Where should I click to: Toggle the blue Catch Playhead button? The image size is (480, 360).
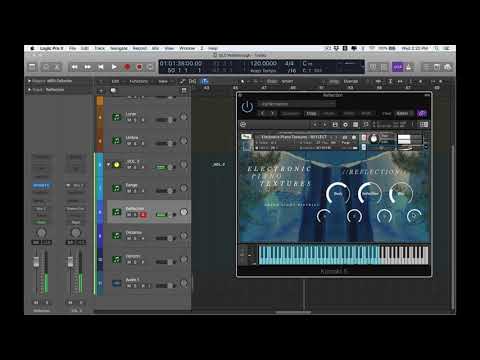pos(204,81)
